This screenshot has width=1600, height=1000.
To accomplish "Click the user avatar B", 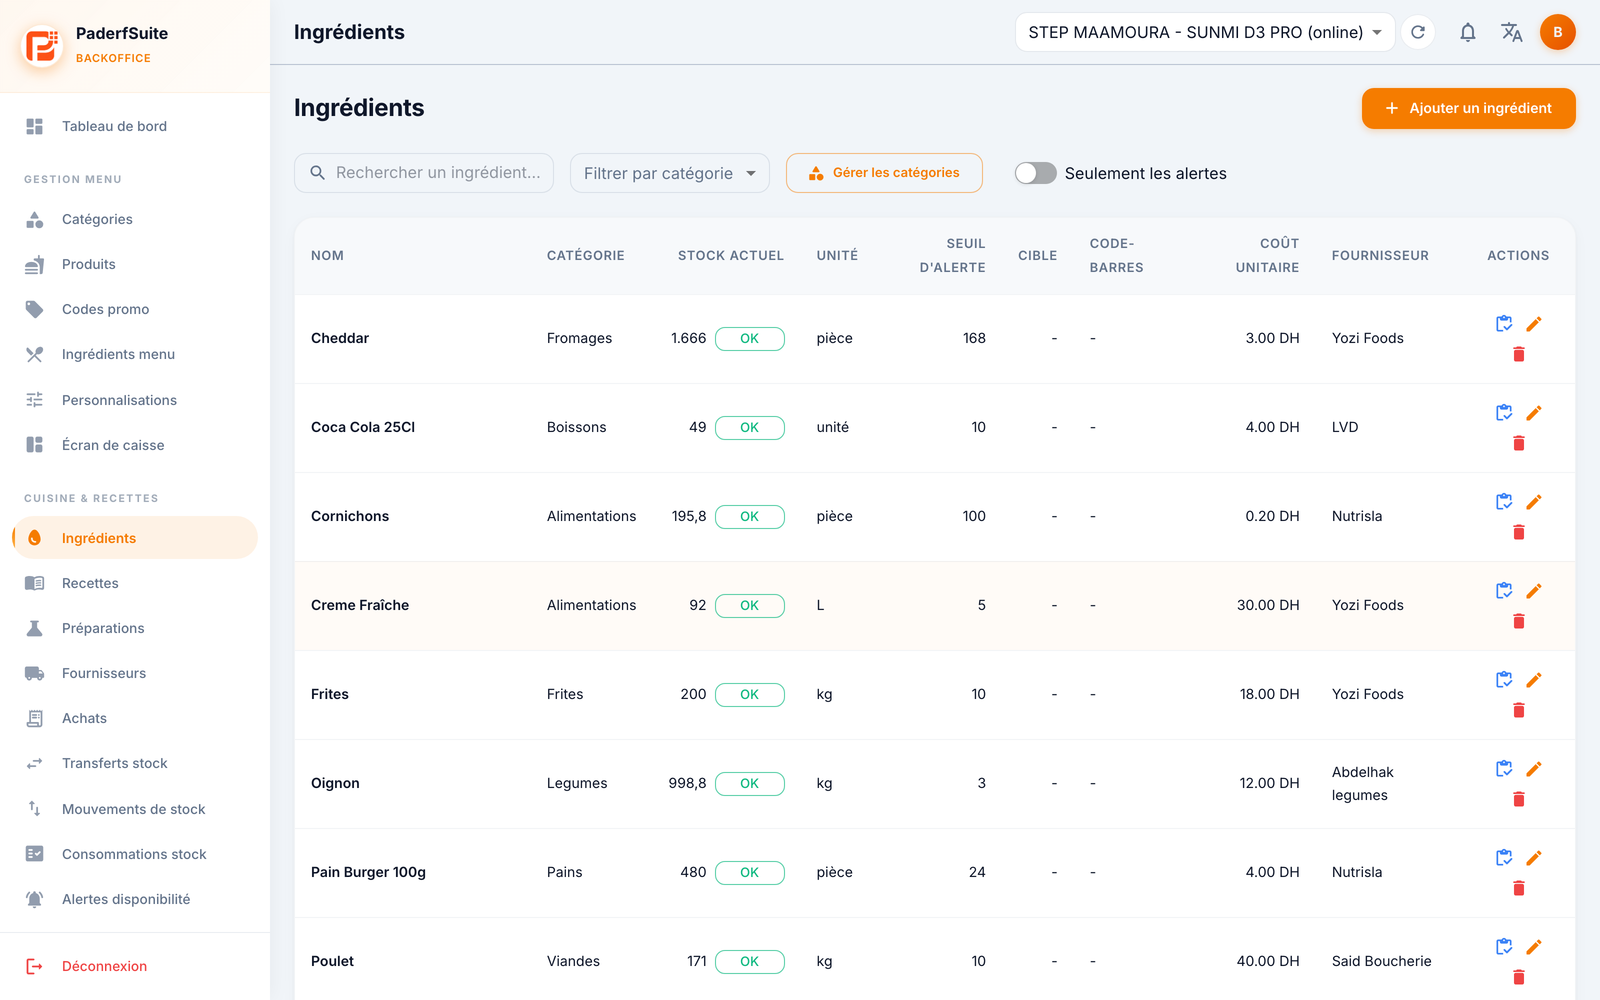I will [1557, 32].
